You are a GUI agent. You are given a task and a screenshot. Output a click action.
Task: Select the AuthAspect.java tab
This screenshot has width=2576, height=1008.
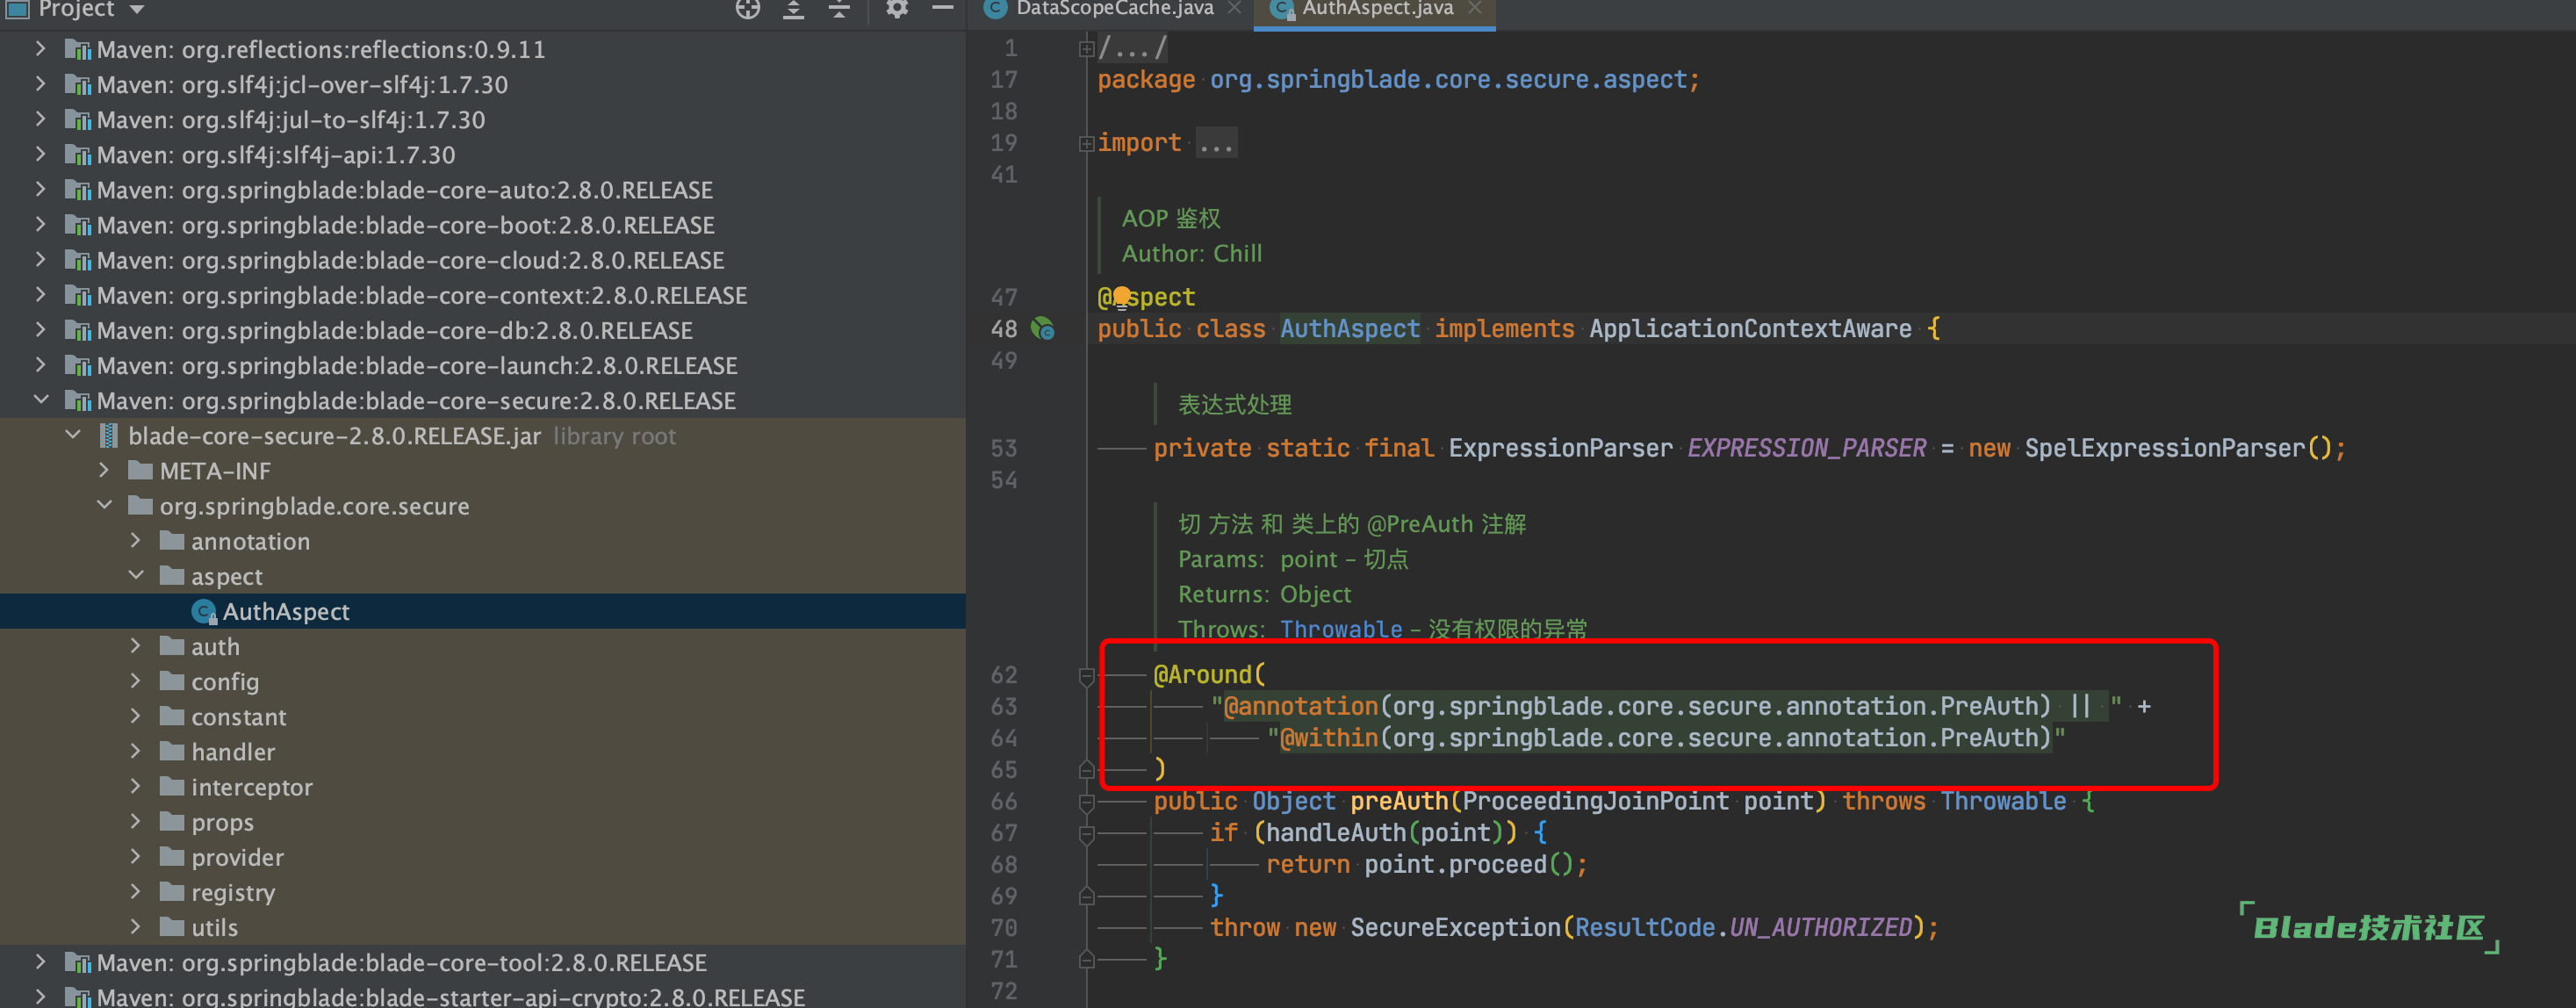click(1376, 9)
